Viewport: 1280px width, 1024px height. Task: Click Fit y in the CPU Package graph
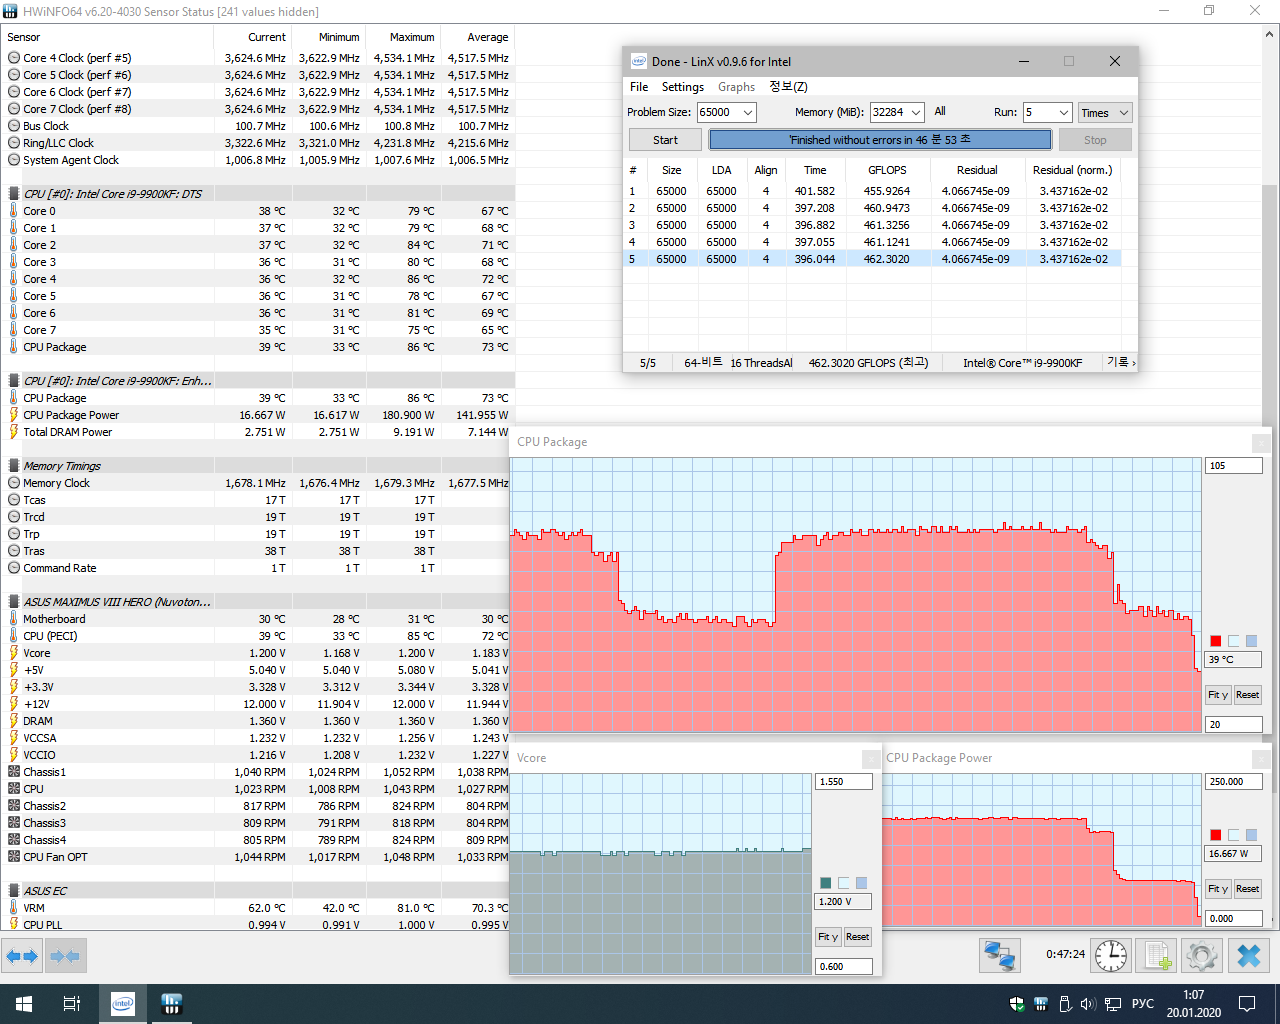coord(1218,695)
